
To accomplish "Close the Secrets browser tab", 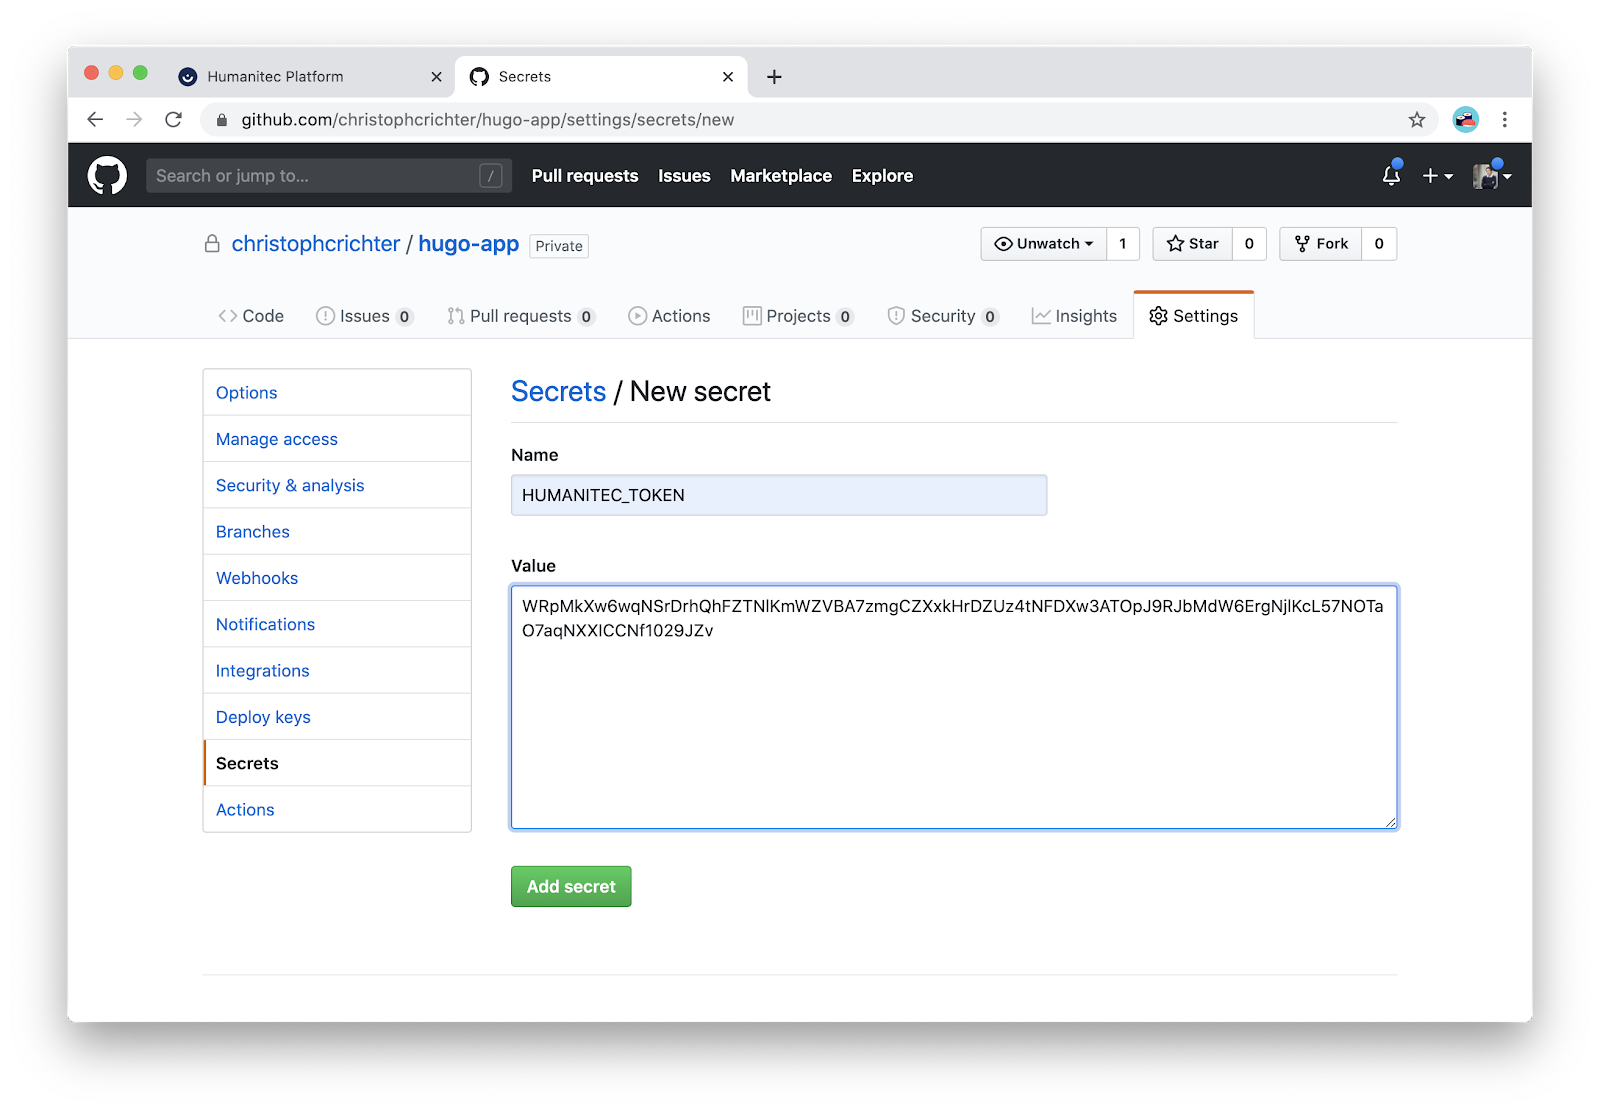I will 728,77.
